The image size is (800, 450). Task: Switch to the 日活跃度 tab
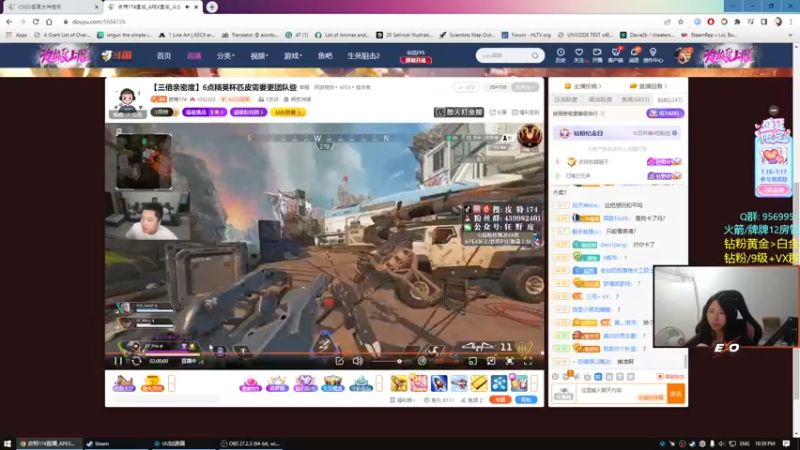point(565,100)
